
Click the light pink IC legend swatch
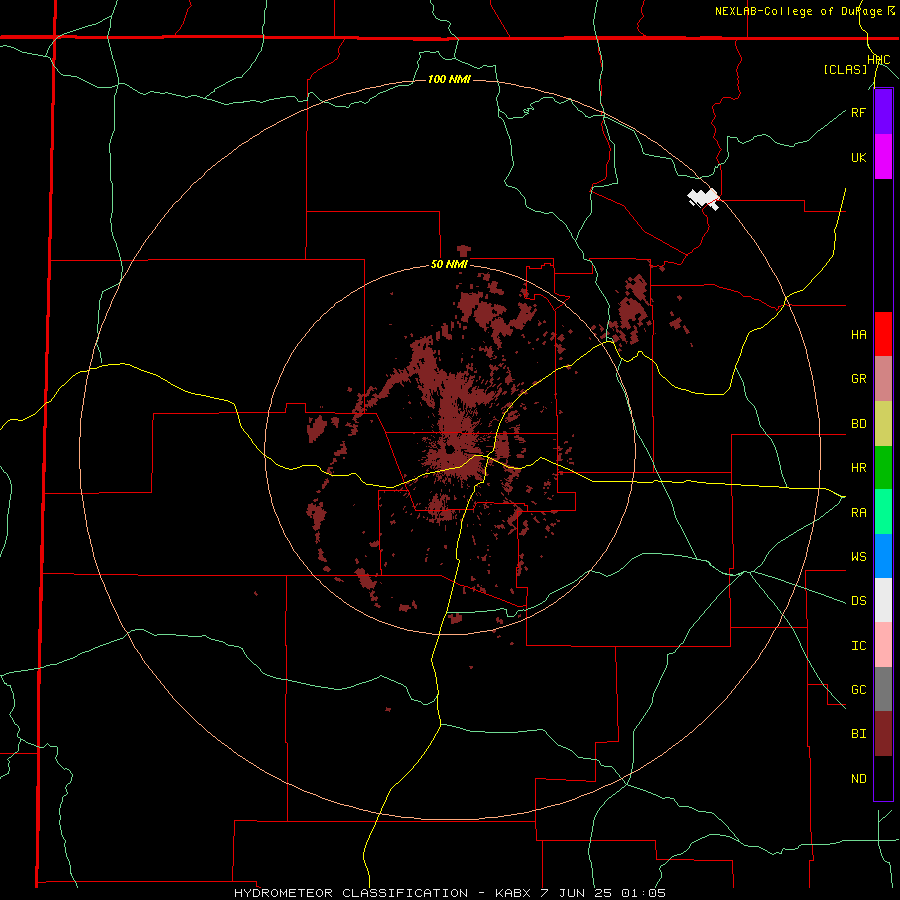pyautogui.click(x=883, y=645)
